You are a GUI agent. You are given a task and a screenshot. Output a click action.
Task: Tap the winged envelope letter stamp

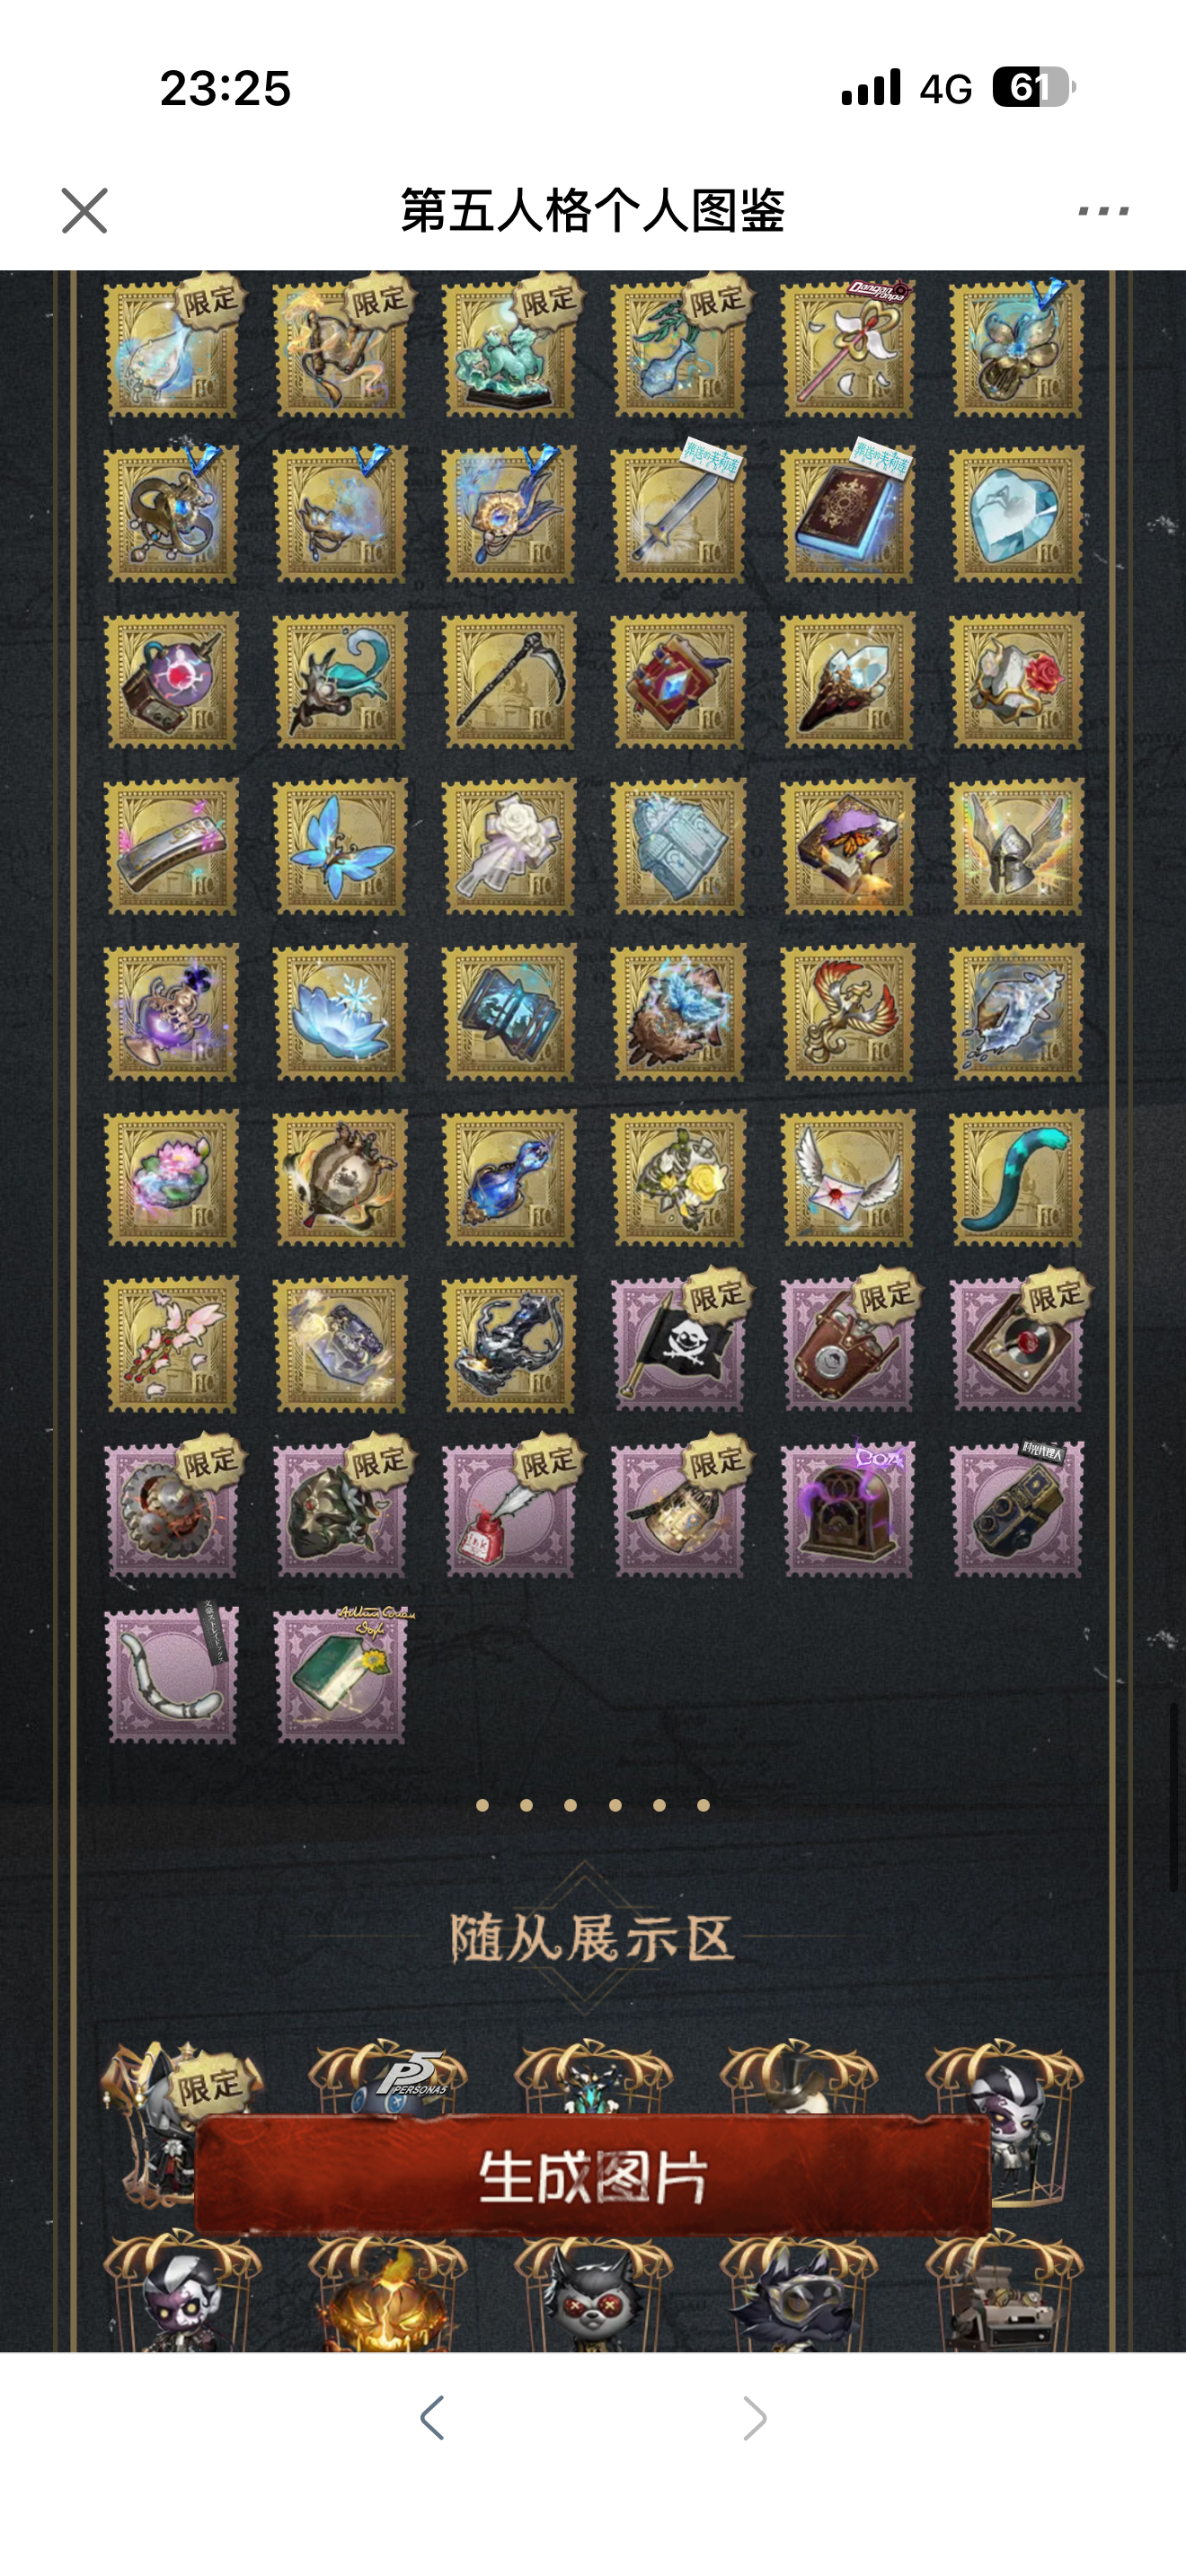[x=848, y=1178]
